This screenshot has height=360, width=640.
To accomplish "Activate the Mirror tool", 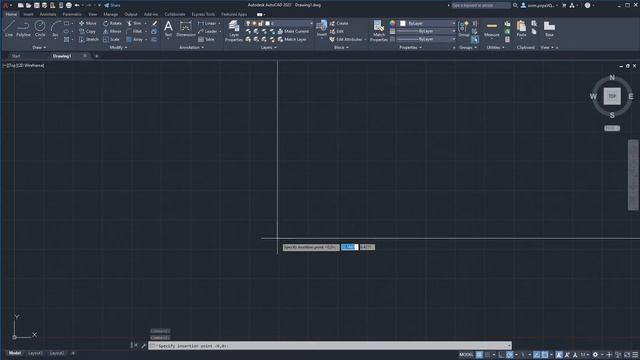I will 112,31.
